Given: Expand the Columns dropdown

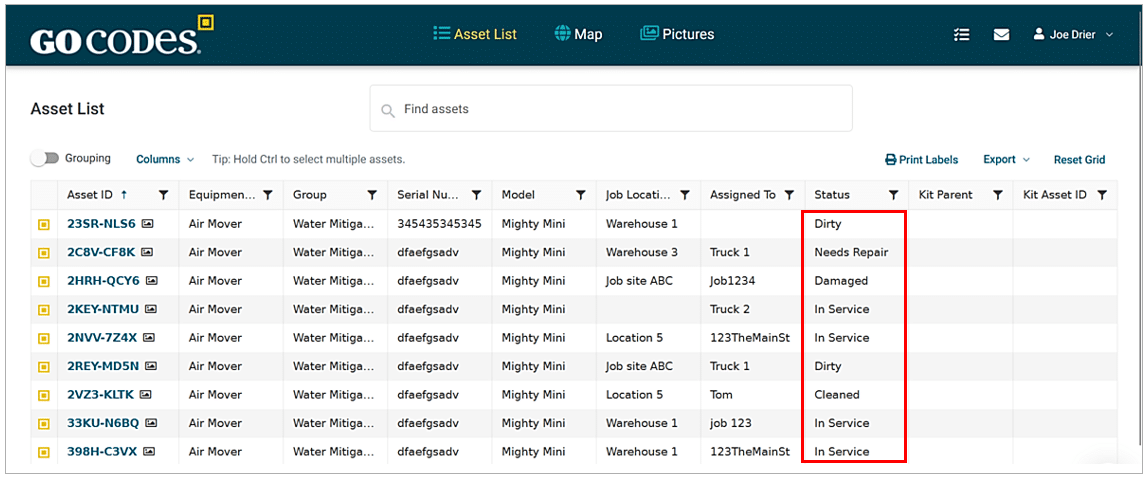Looking at the screenshot, I should point(165,160).
